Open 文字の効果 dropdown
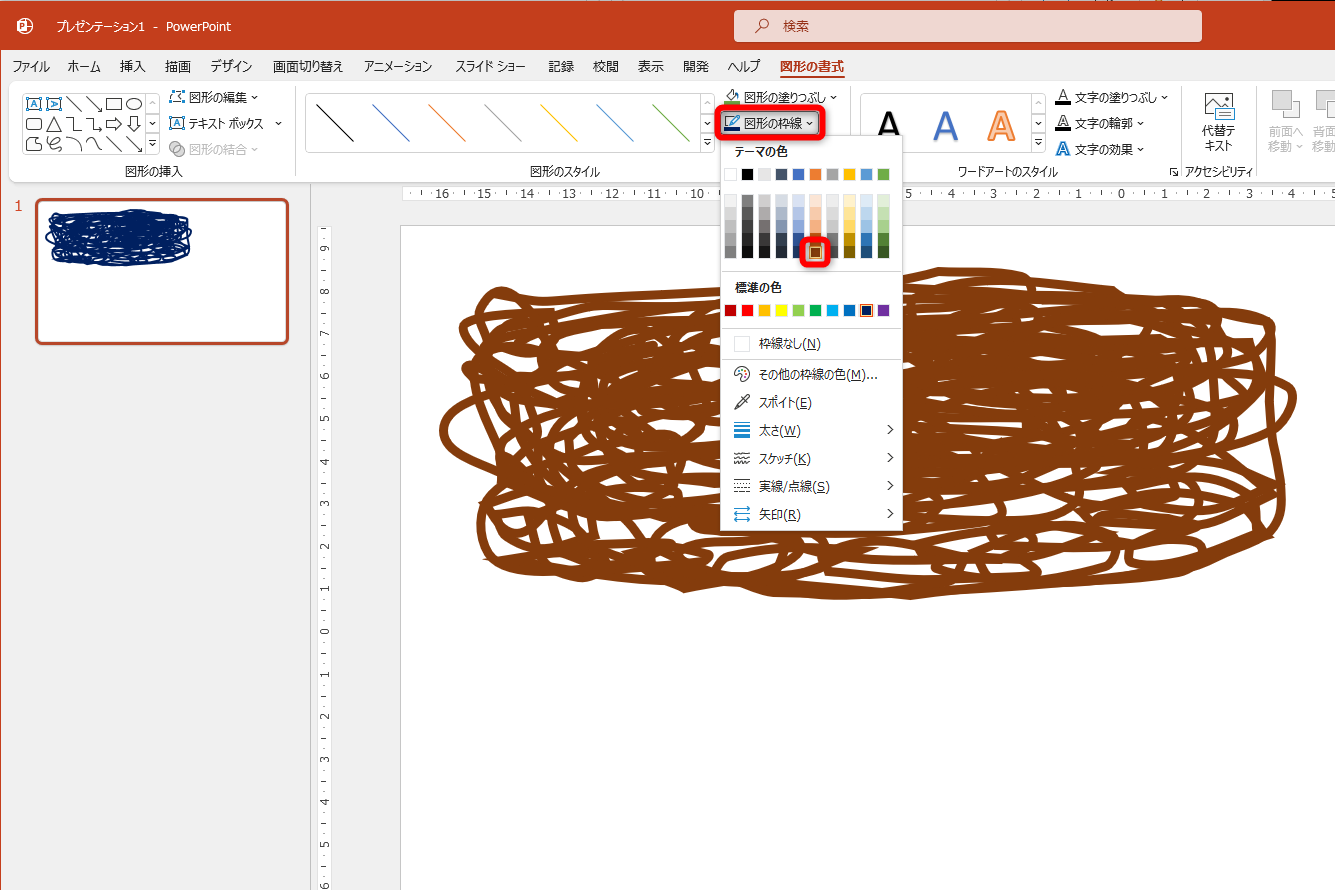The height and width of the screenshot is (890, 1335). [x=1100, y=149]
